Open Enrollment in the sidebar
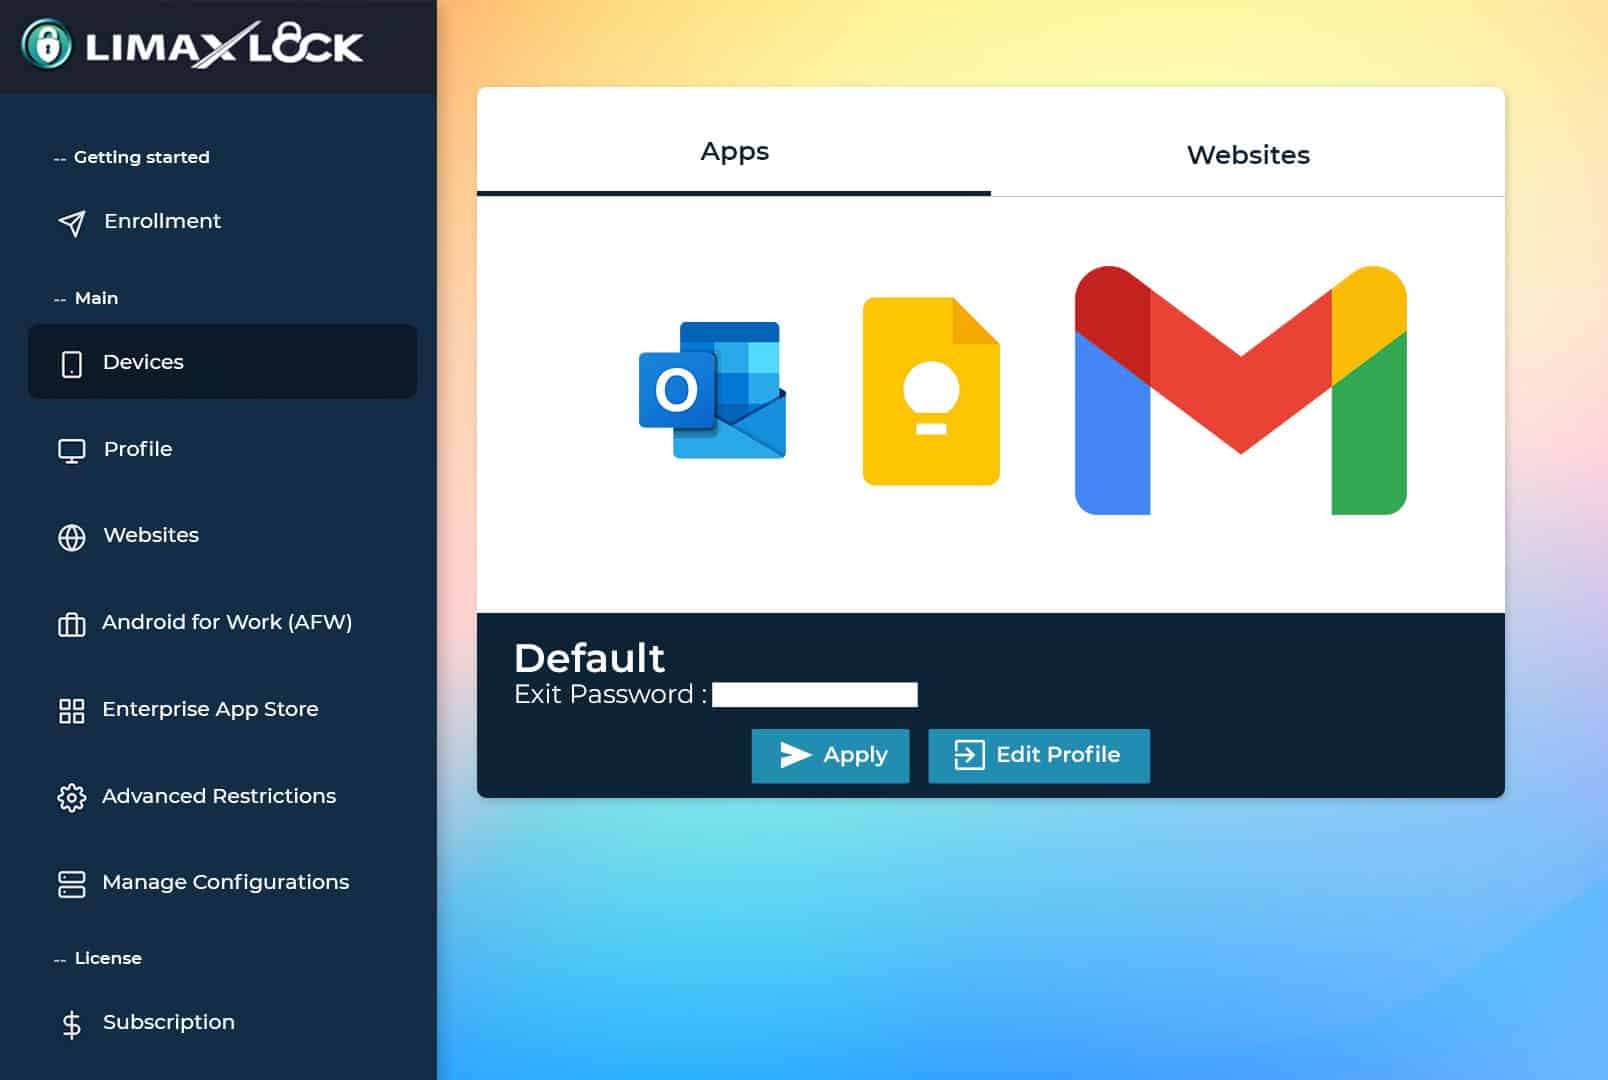The image size is (1608, 1080). [222, 222]
